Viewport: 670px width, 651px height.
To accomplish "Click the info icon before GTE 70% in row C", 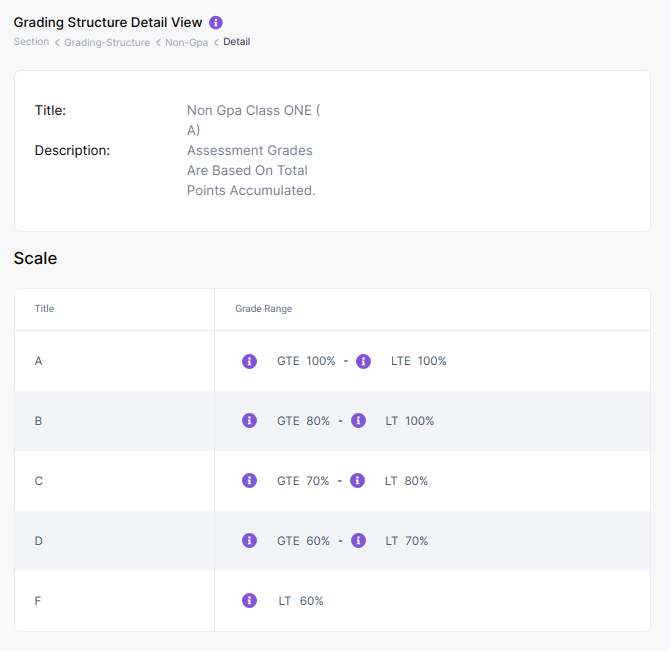I will (x=250, y=481).
